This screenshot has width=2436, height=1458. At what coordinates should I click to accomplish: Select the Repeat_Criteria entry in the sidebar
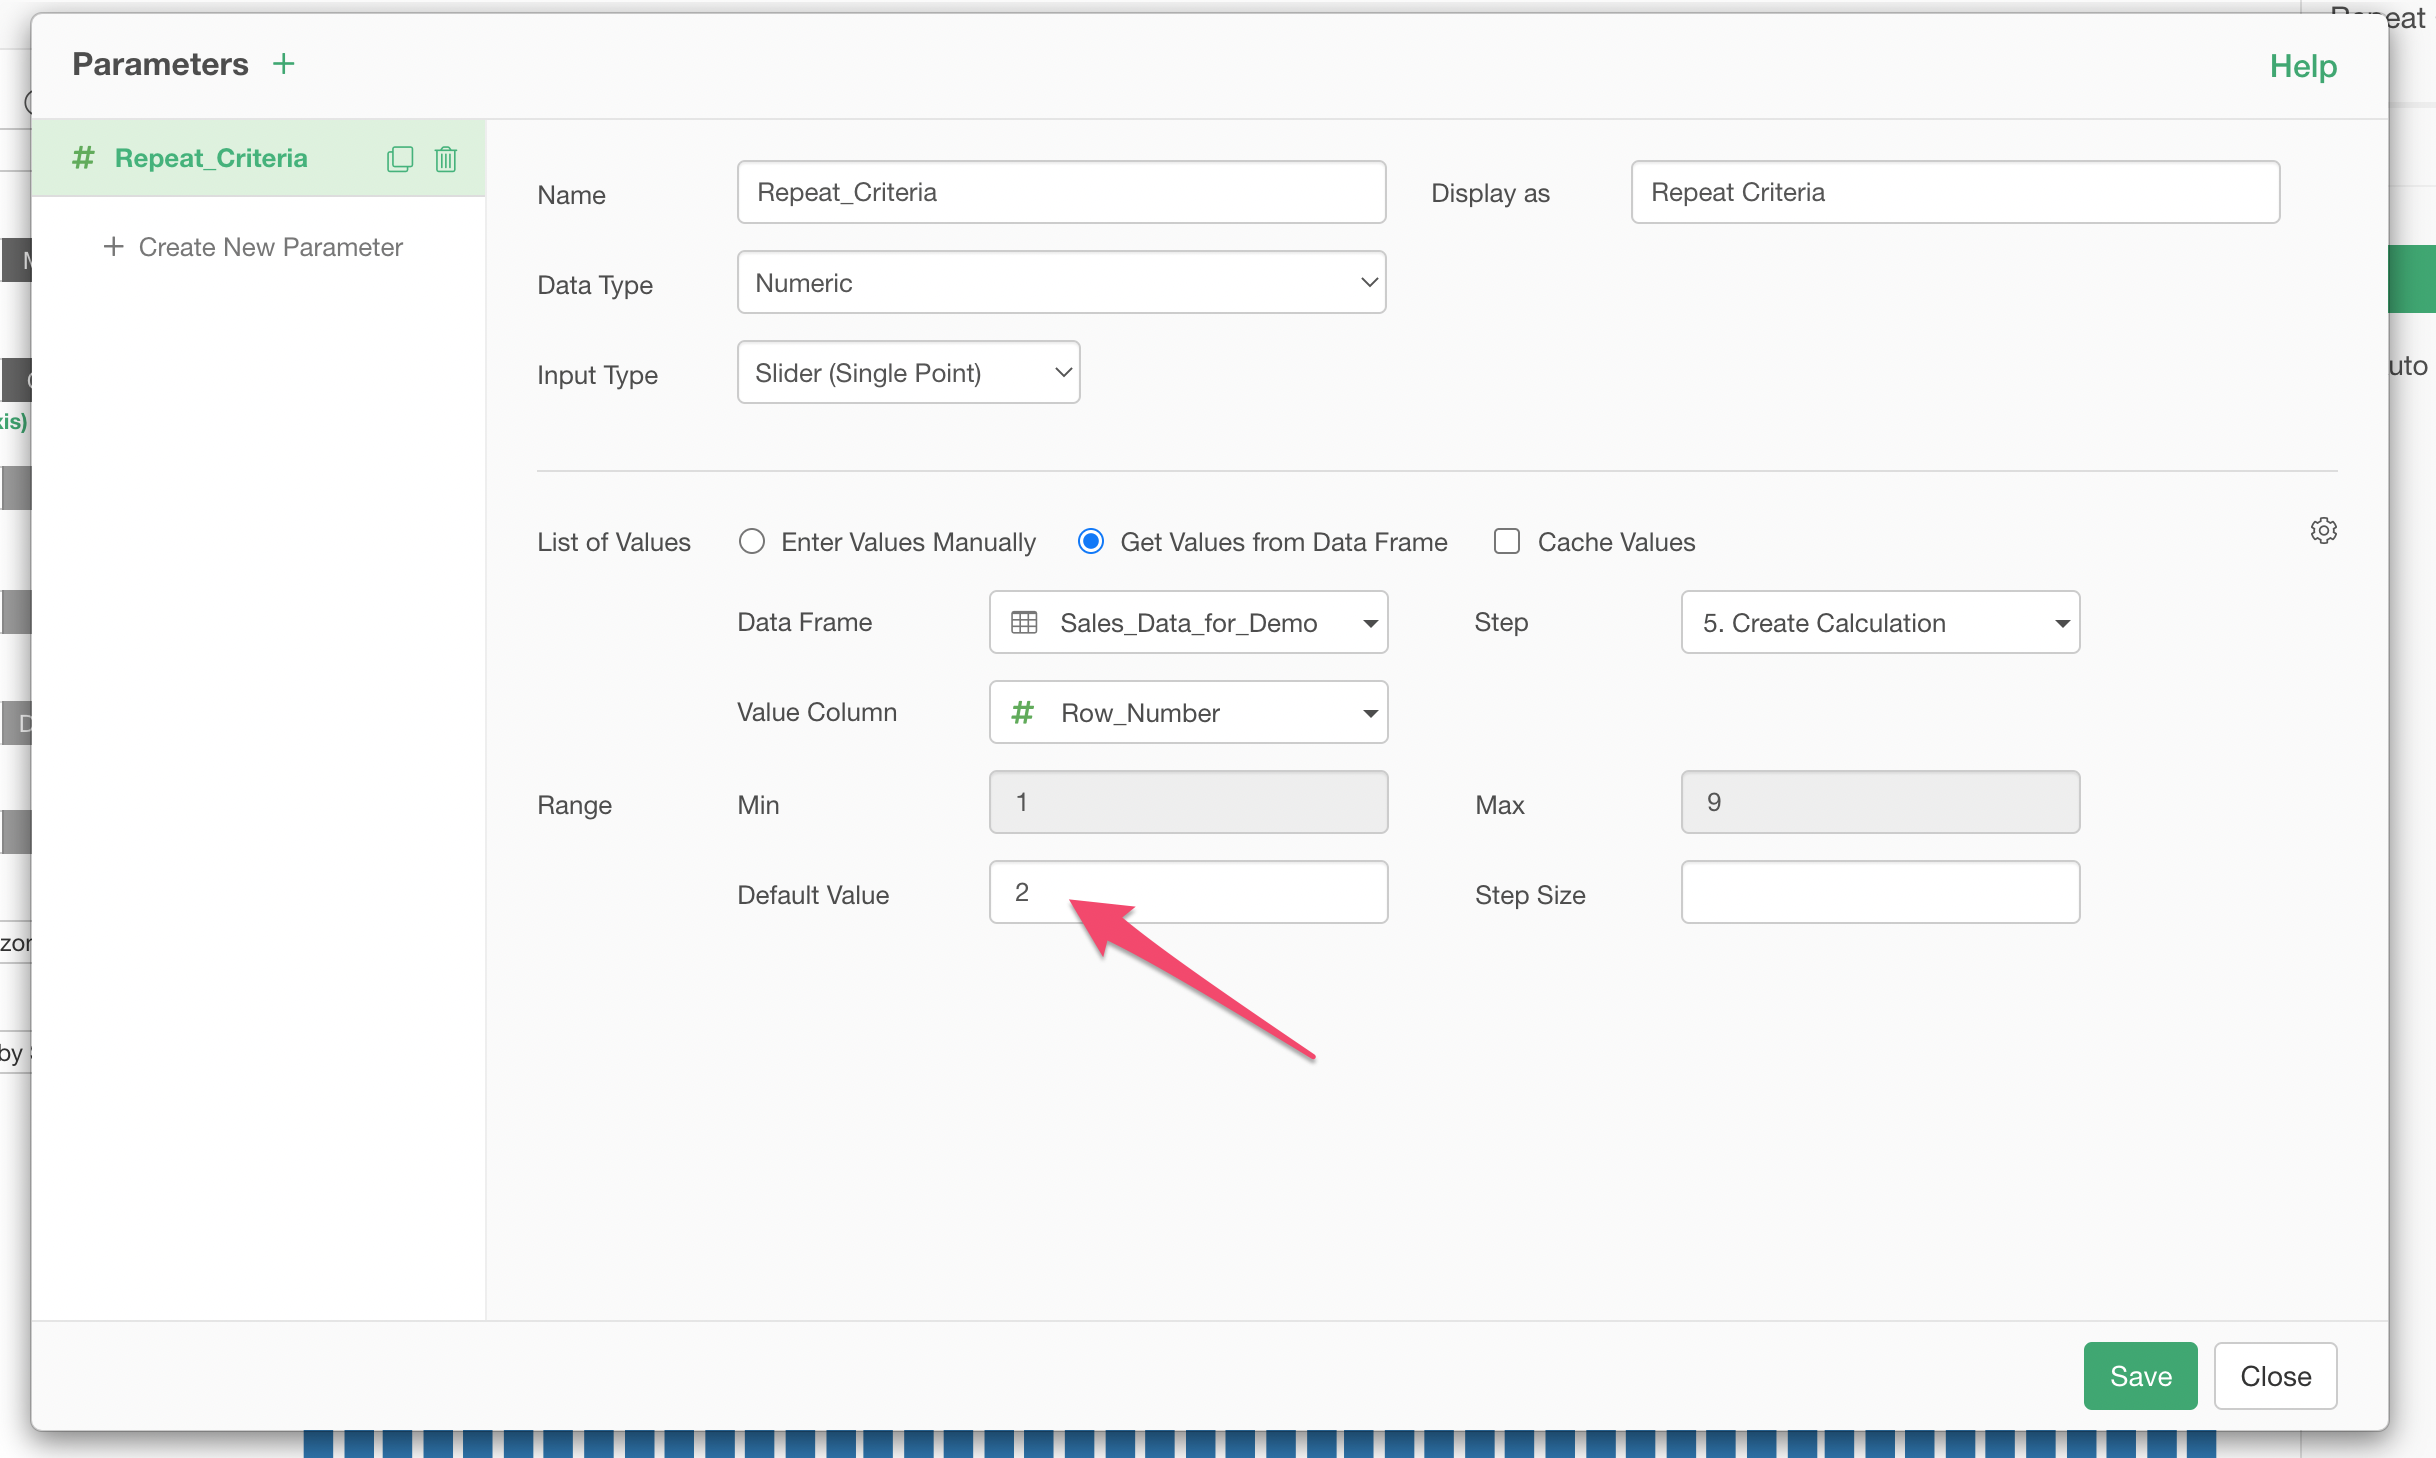click(210, 157)
